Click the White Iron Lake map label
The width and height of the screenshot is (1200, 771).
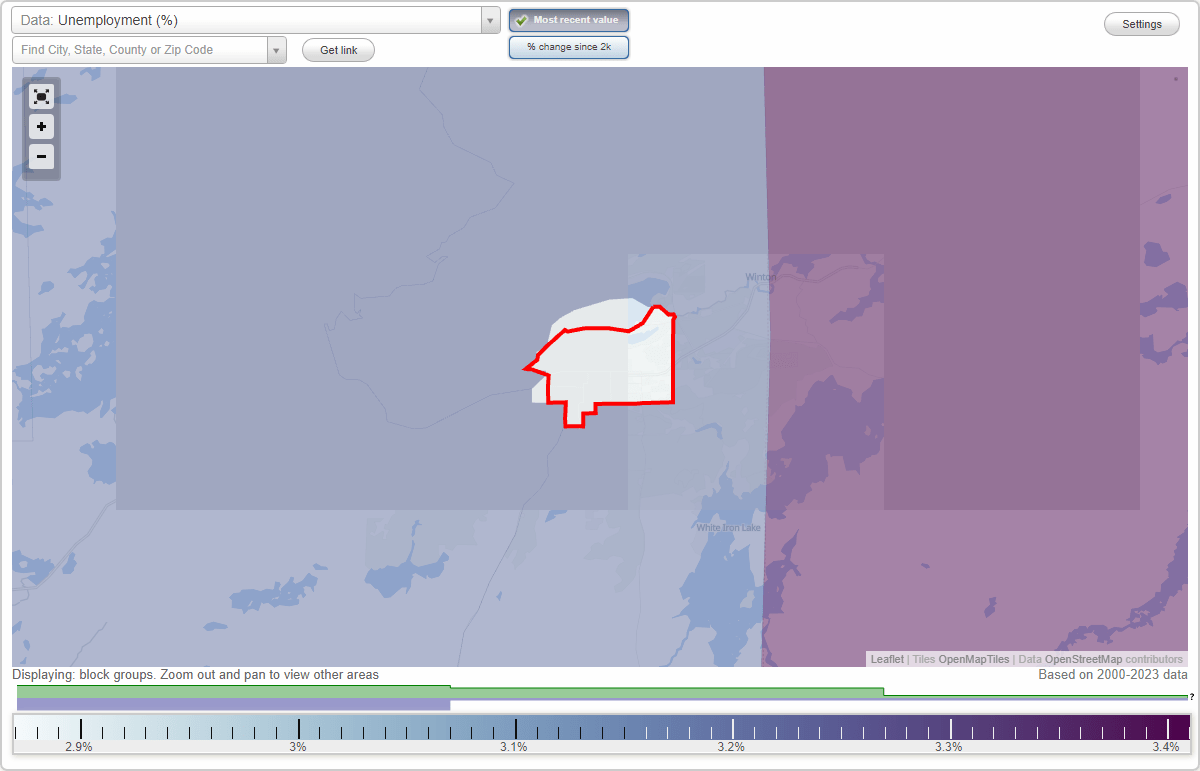click(728, 528)
